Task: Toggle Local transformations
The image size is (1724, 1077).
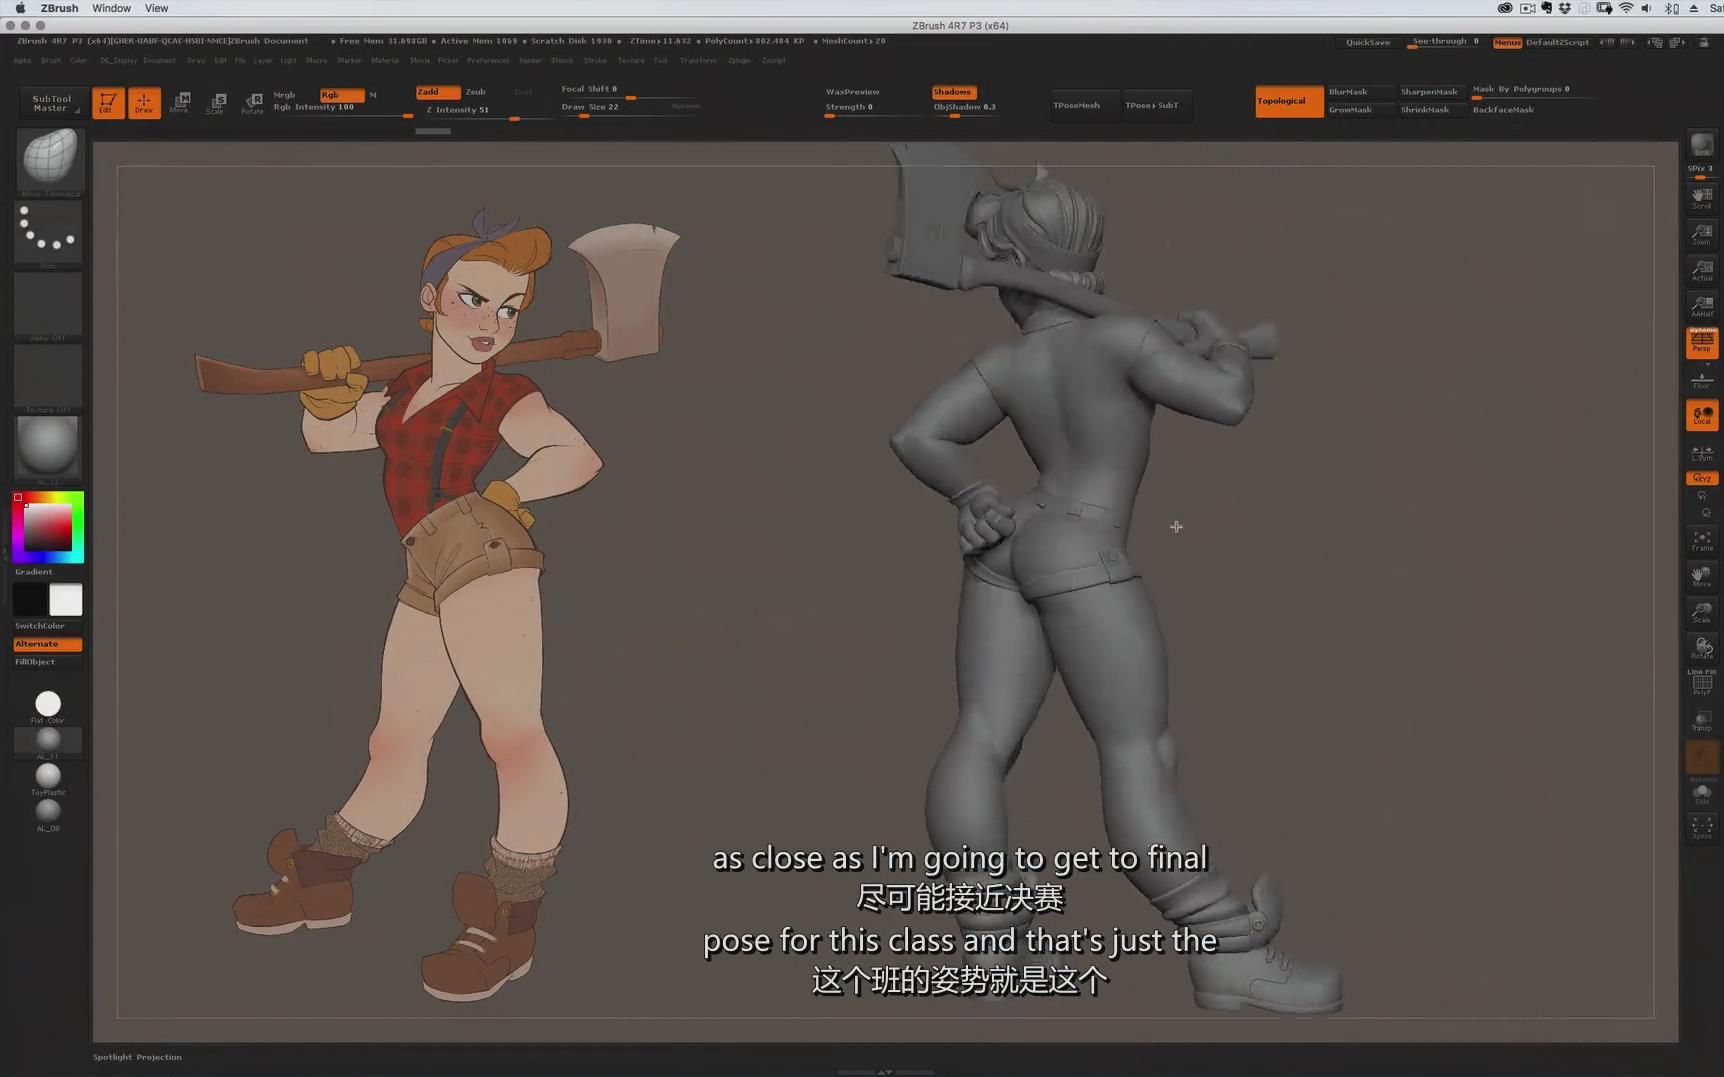Action: click(x=1701, y=415)
